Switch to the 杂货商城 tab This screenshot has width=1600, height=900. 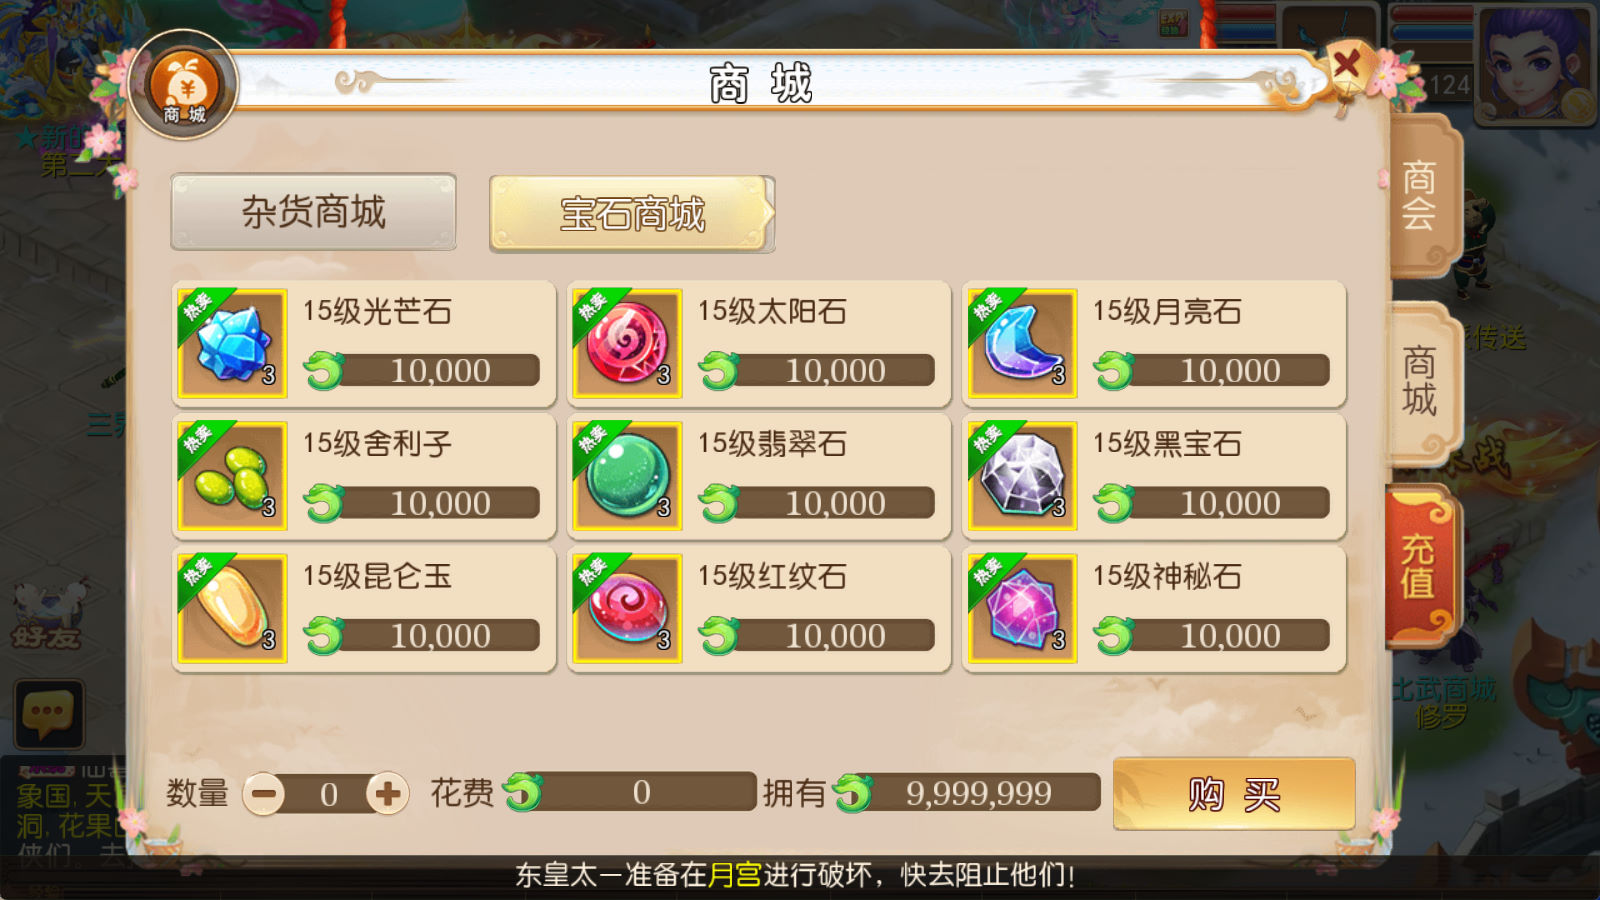313,212
